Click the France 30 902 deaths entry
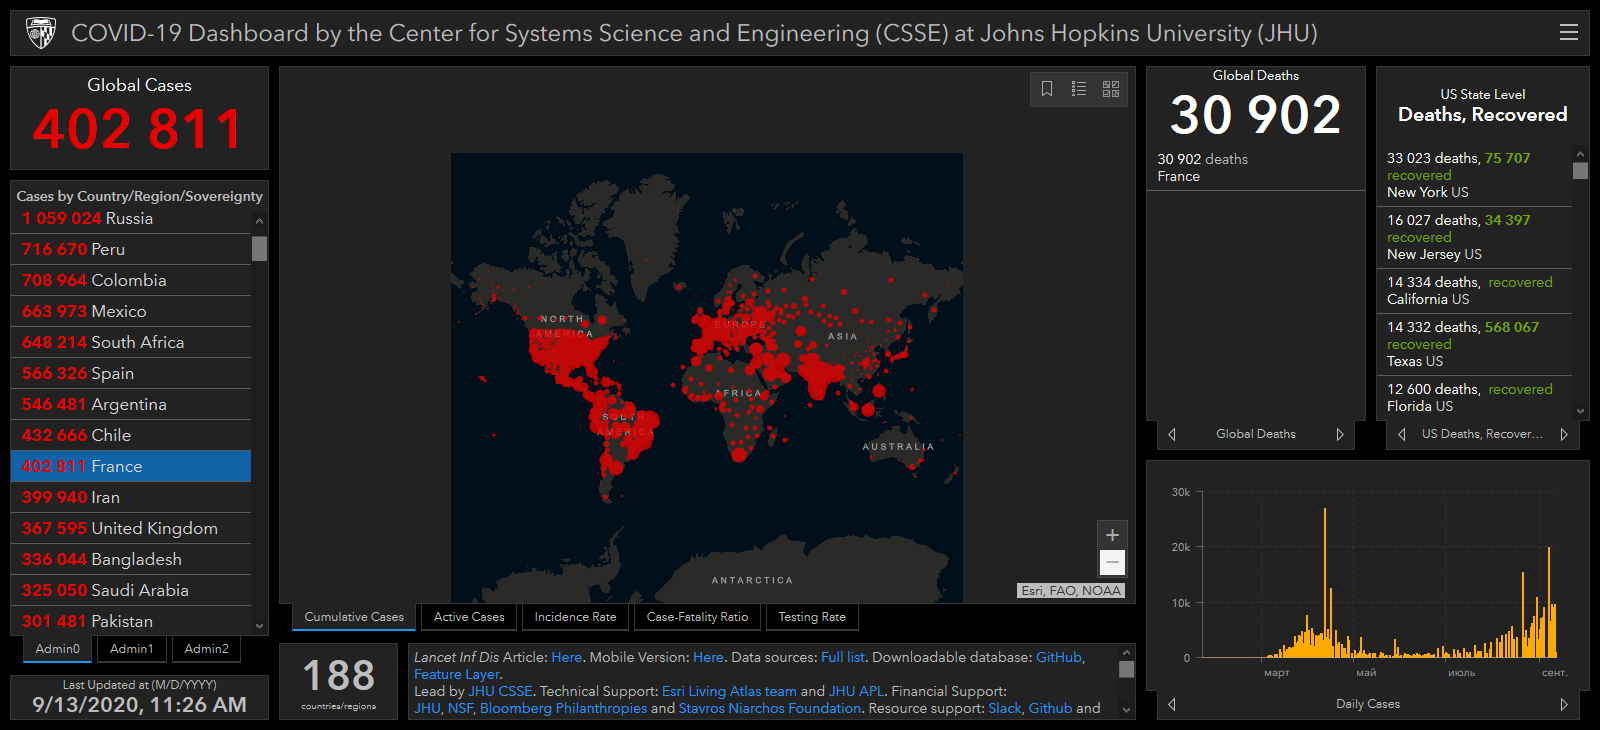 coord(1255,167)
